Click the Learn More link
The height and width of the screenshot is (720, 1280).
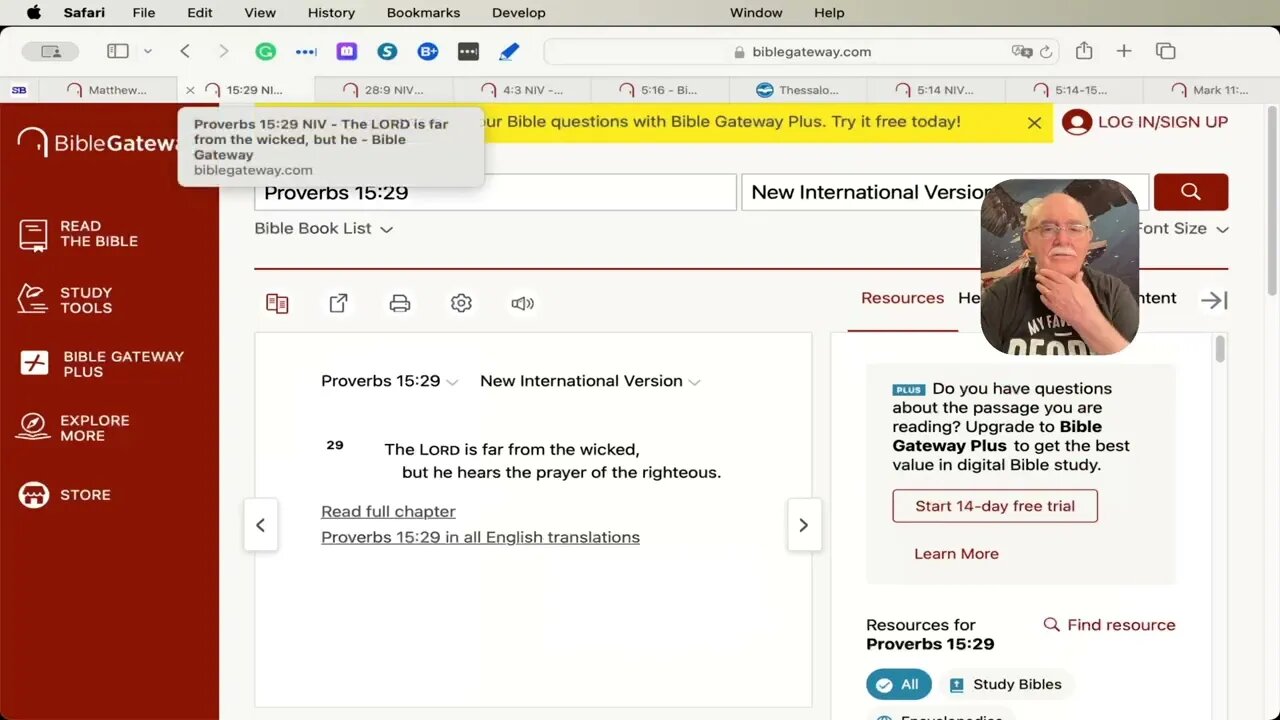pyautogui.click(x=956, y=554)
